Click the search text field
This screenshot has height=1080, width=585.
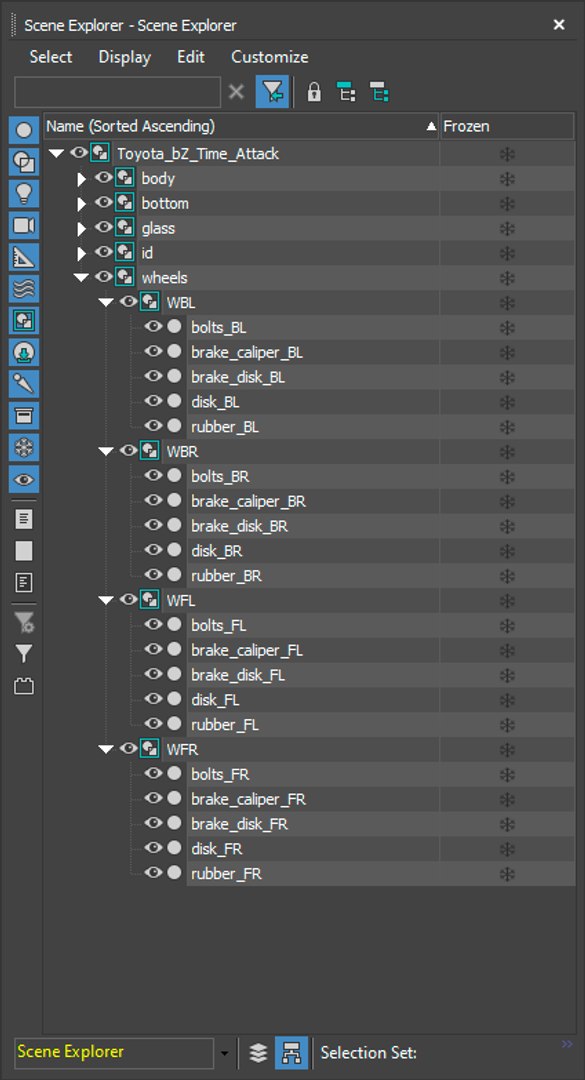(x=117, y=92)
